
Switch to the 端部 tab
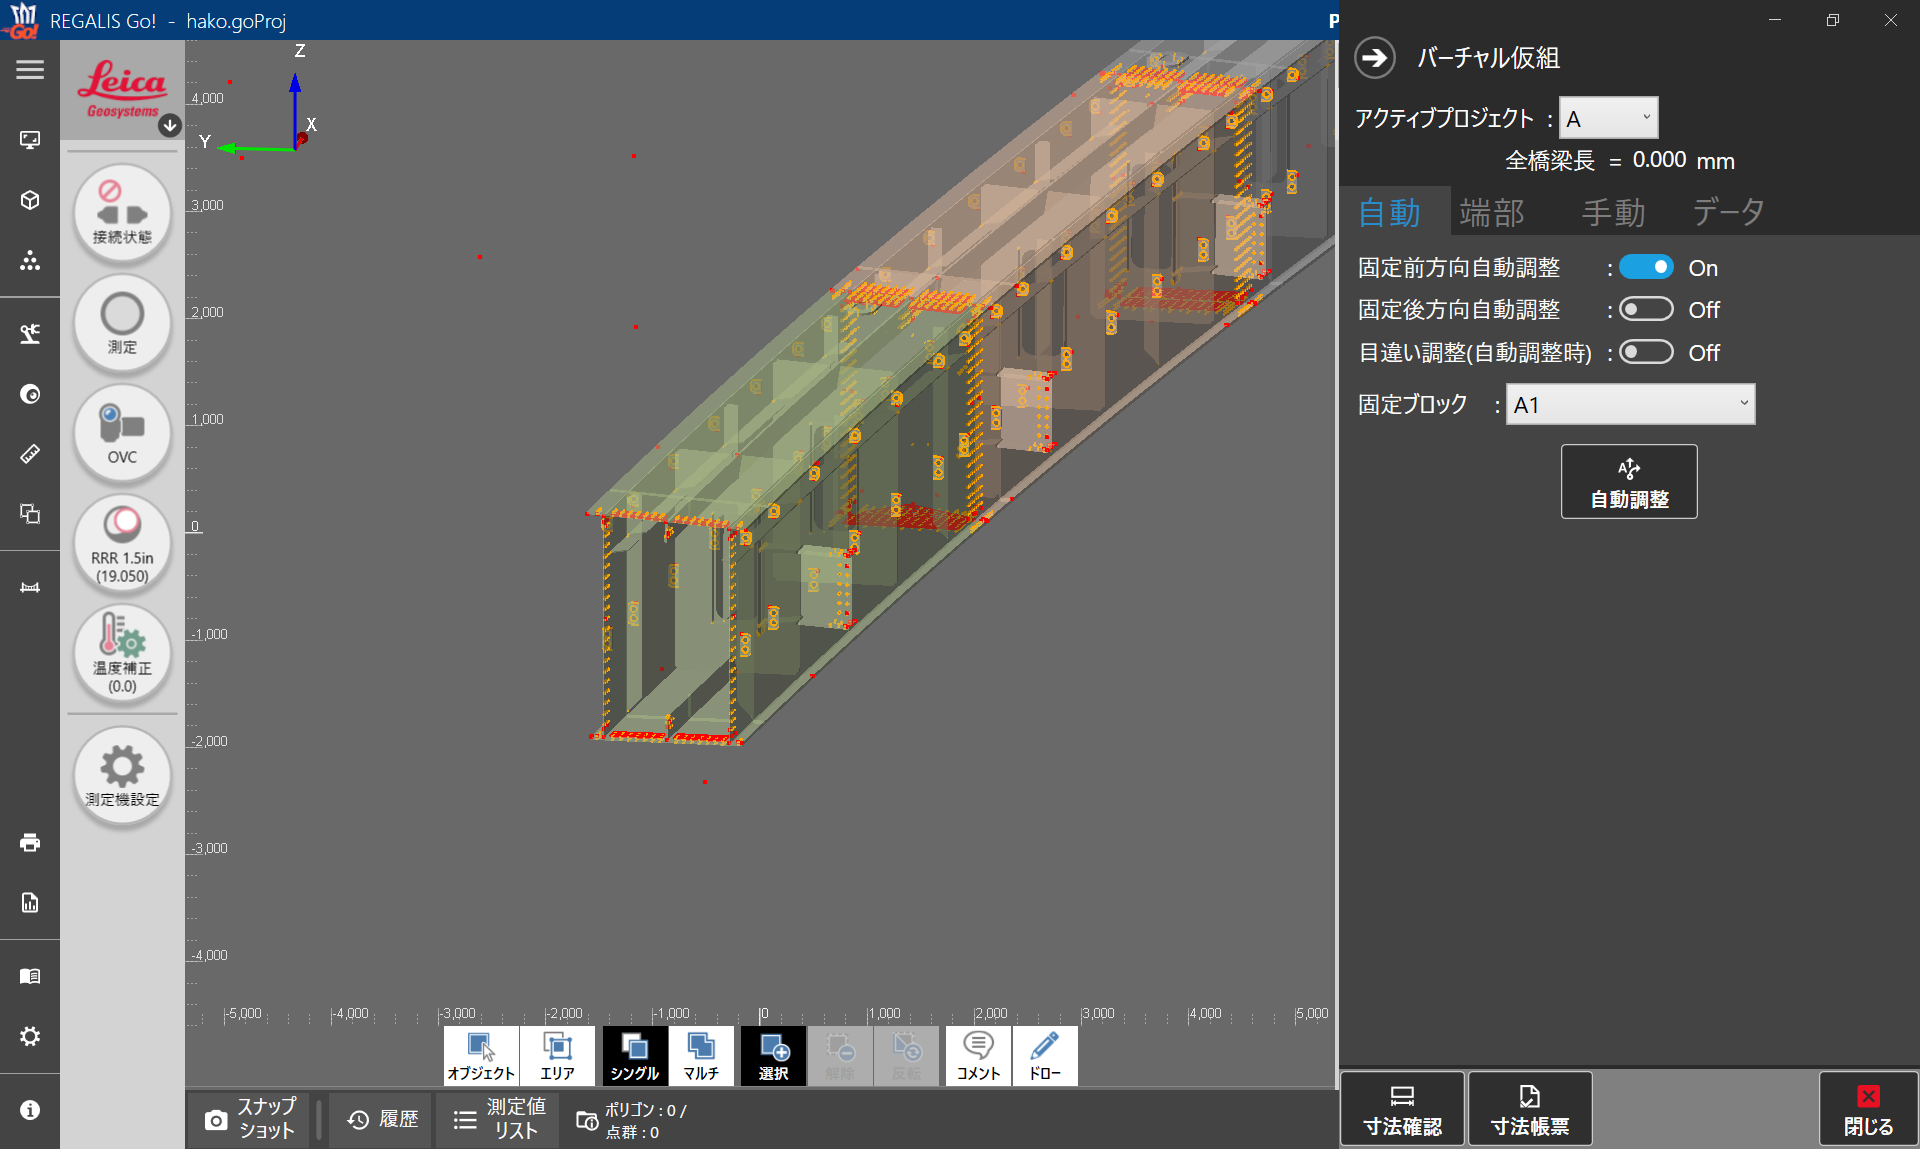[1491, 212]
